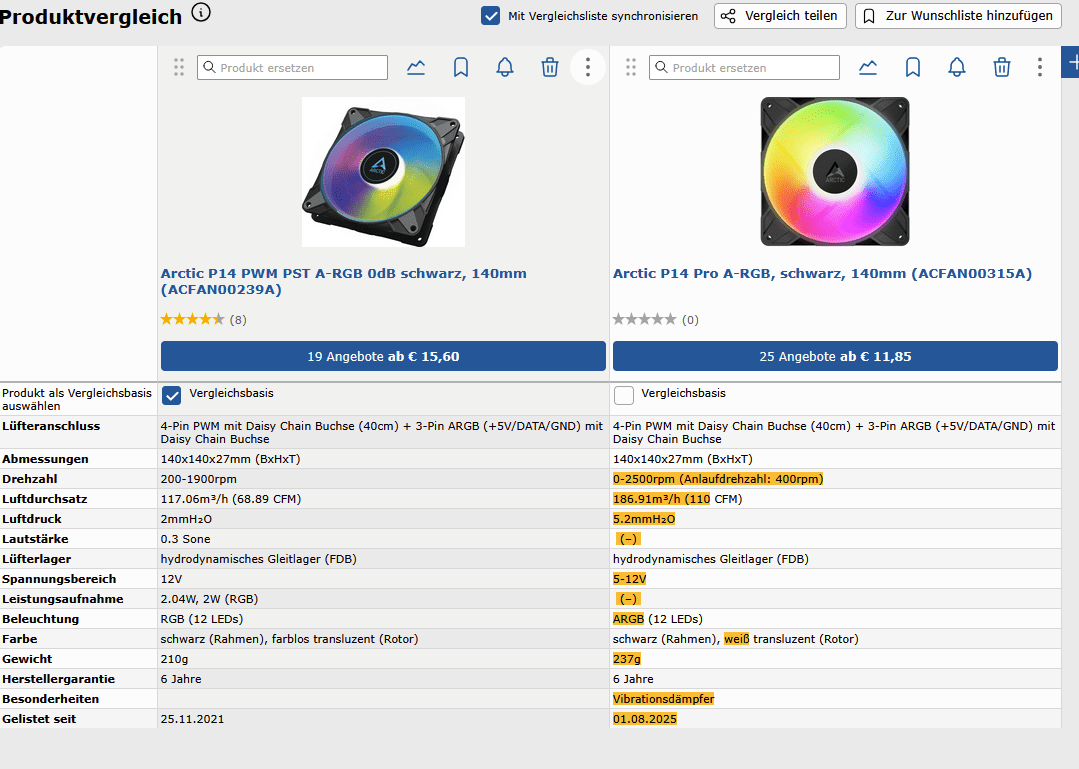This screenshot has height=769, width=1079.
Task: Remove P14 Pro A-RGB with trash icon
Action: 1002,67
